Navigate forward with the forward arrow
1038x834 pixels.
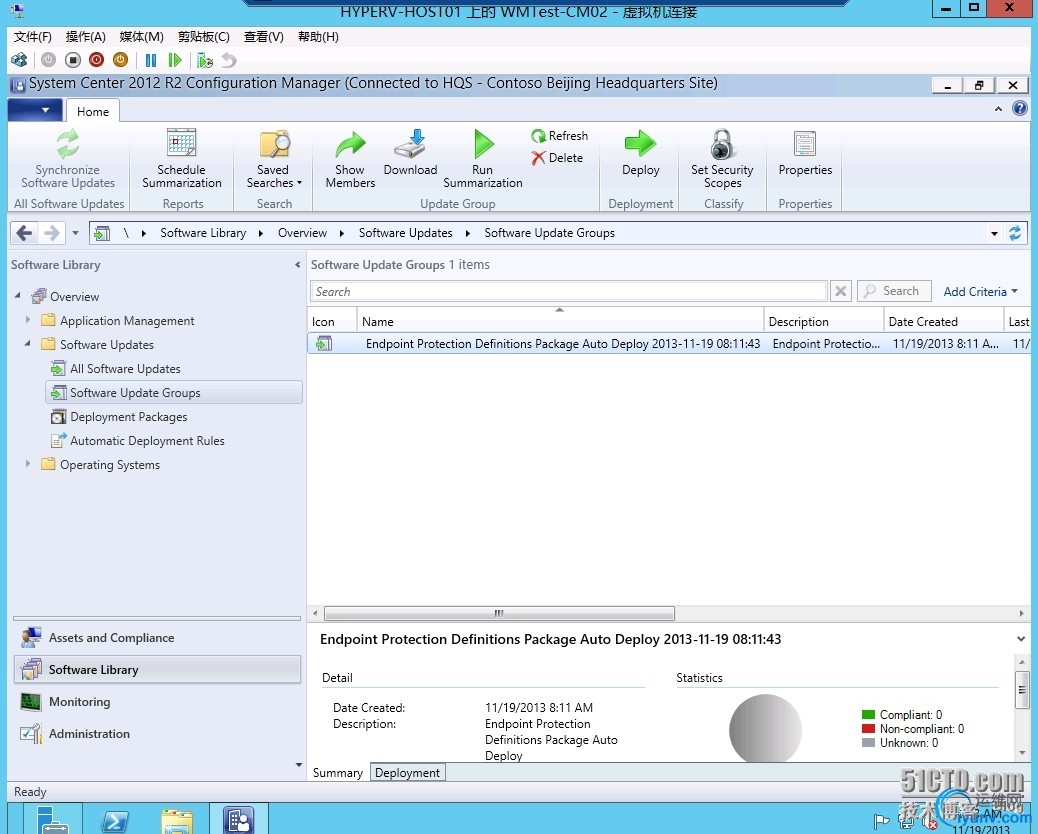[51, 233]
